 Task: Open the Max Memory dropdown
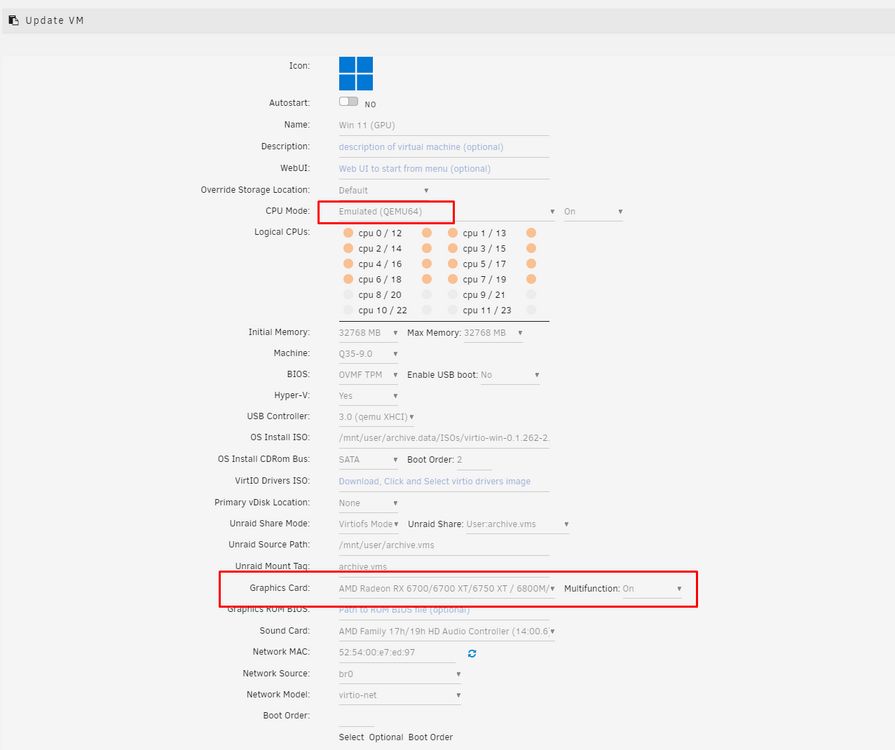point(493,333)
